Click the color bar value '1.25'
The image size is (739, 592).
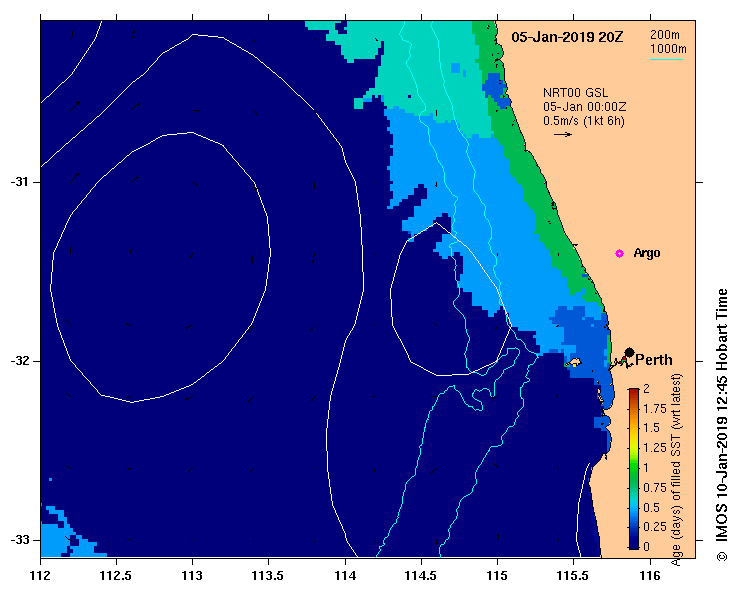655,448
